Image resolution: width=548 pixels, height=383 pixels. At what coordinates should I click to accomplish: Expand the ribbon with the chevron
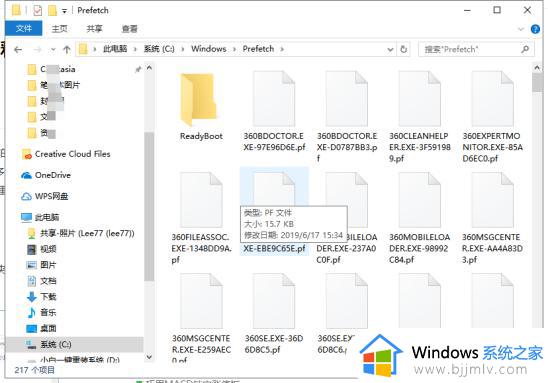[x=521, y=29]
